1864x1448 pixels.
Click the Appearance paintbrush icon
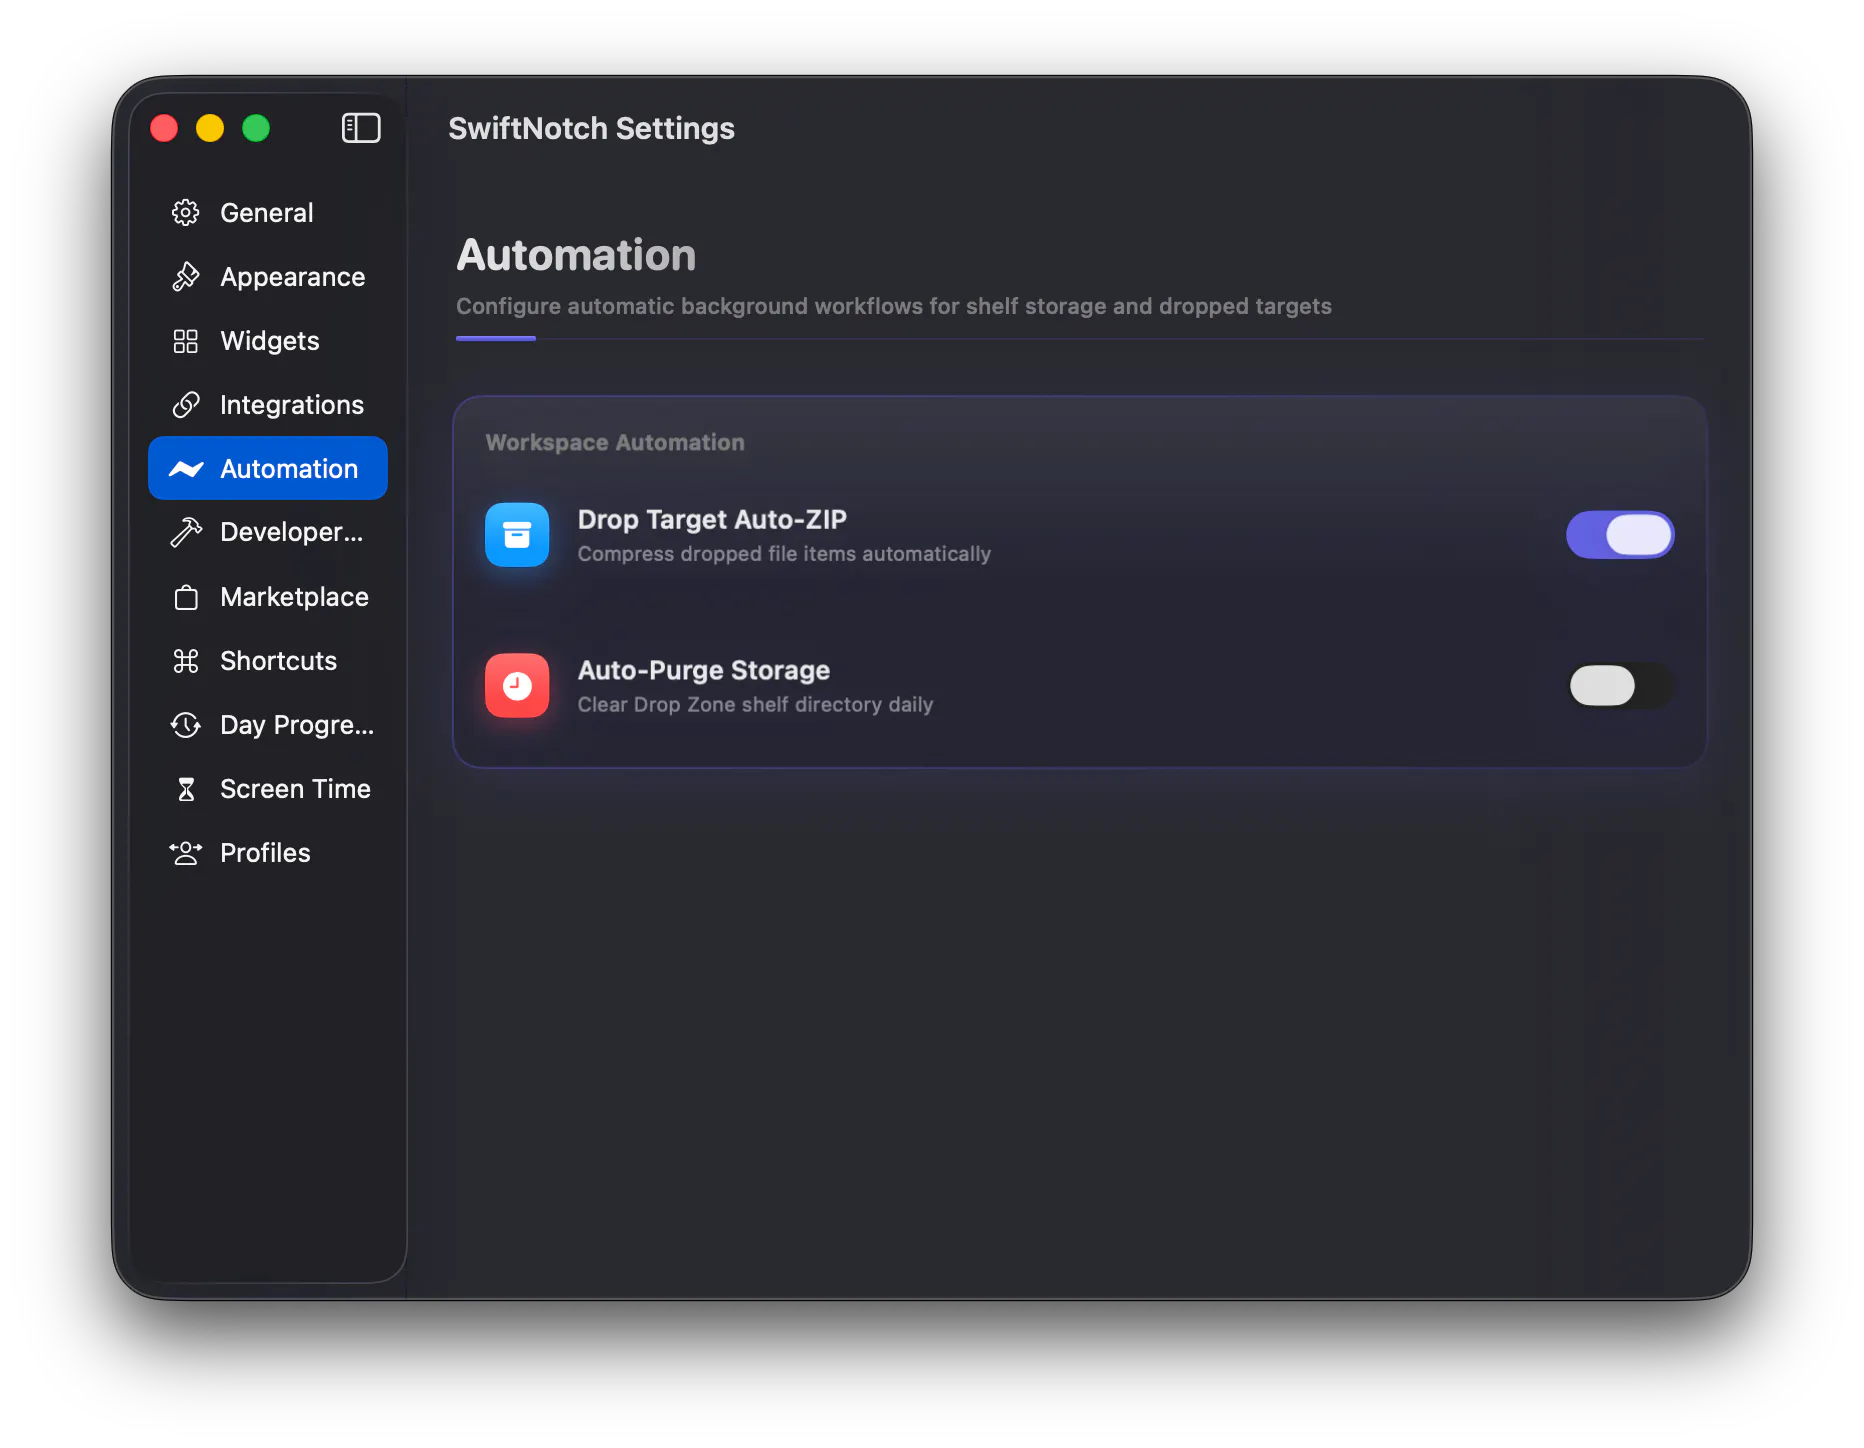click(186, 277)
